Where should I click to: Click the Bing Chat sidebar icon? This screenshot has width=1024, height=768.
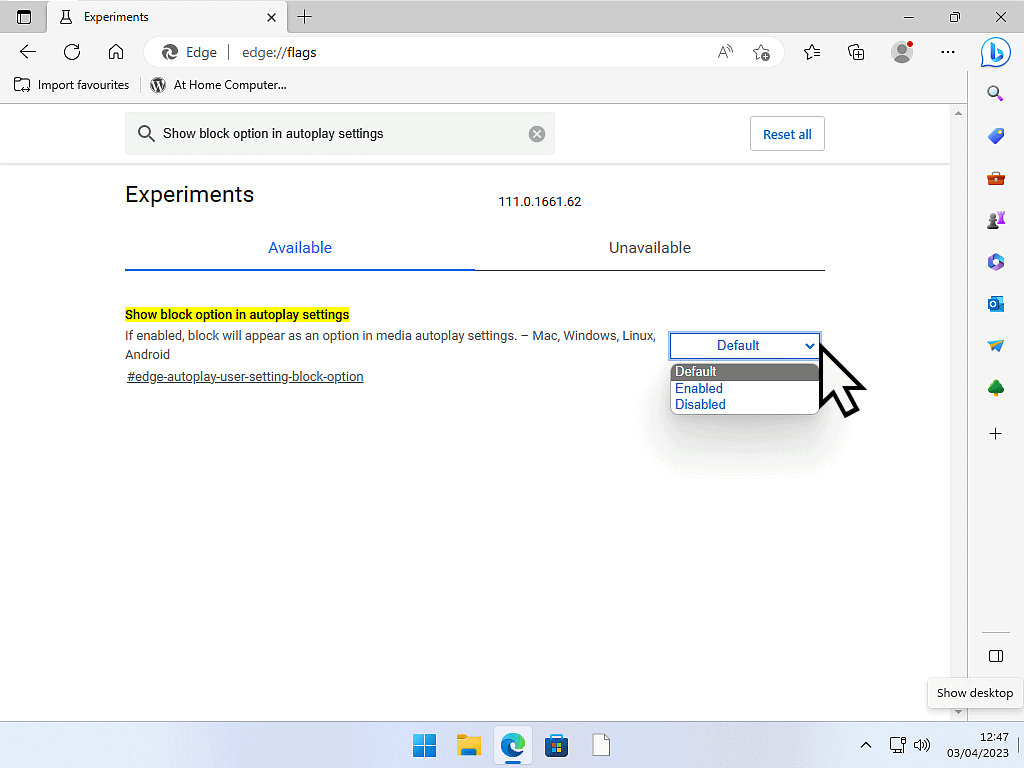click(995, 52)
